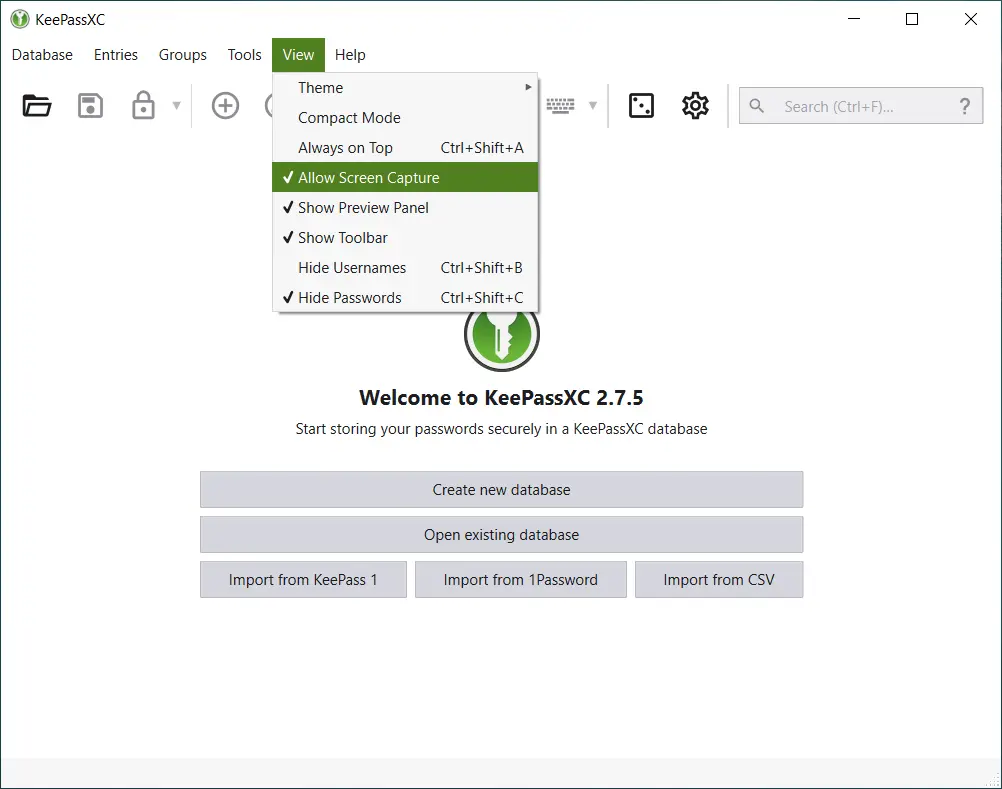The image size is (1002, 789).
Task: Click the green KeePassXC key logo
Action: pos(502,339)
